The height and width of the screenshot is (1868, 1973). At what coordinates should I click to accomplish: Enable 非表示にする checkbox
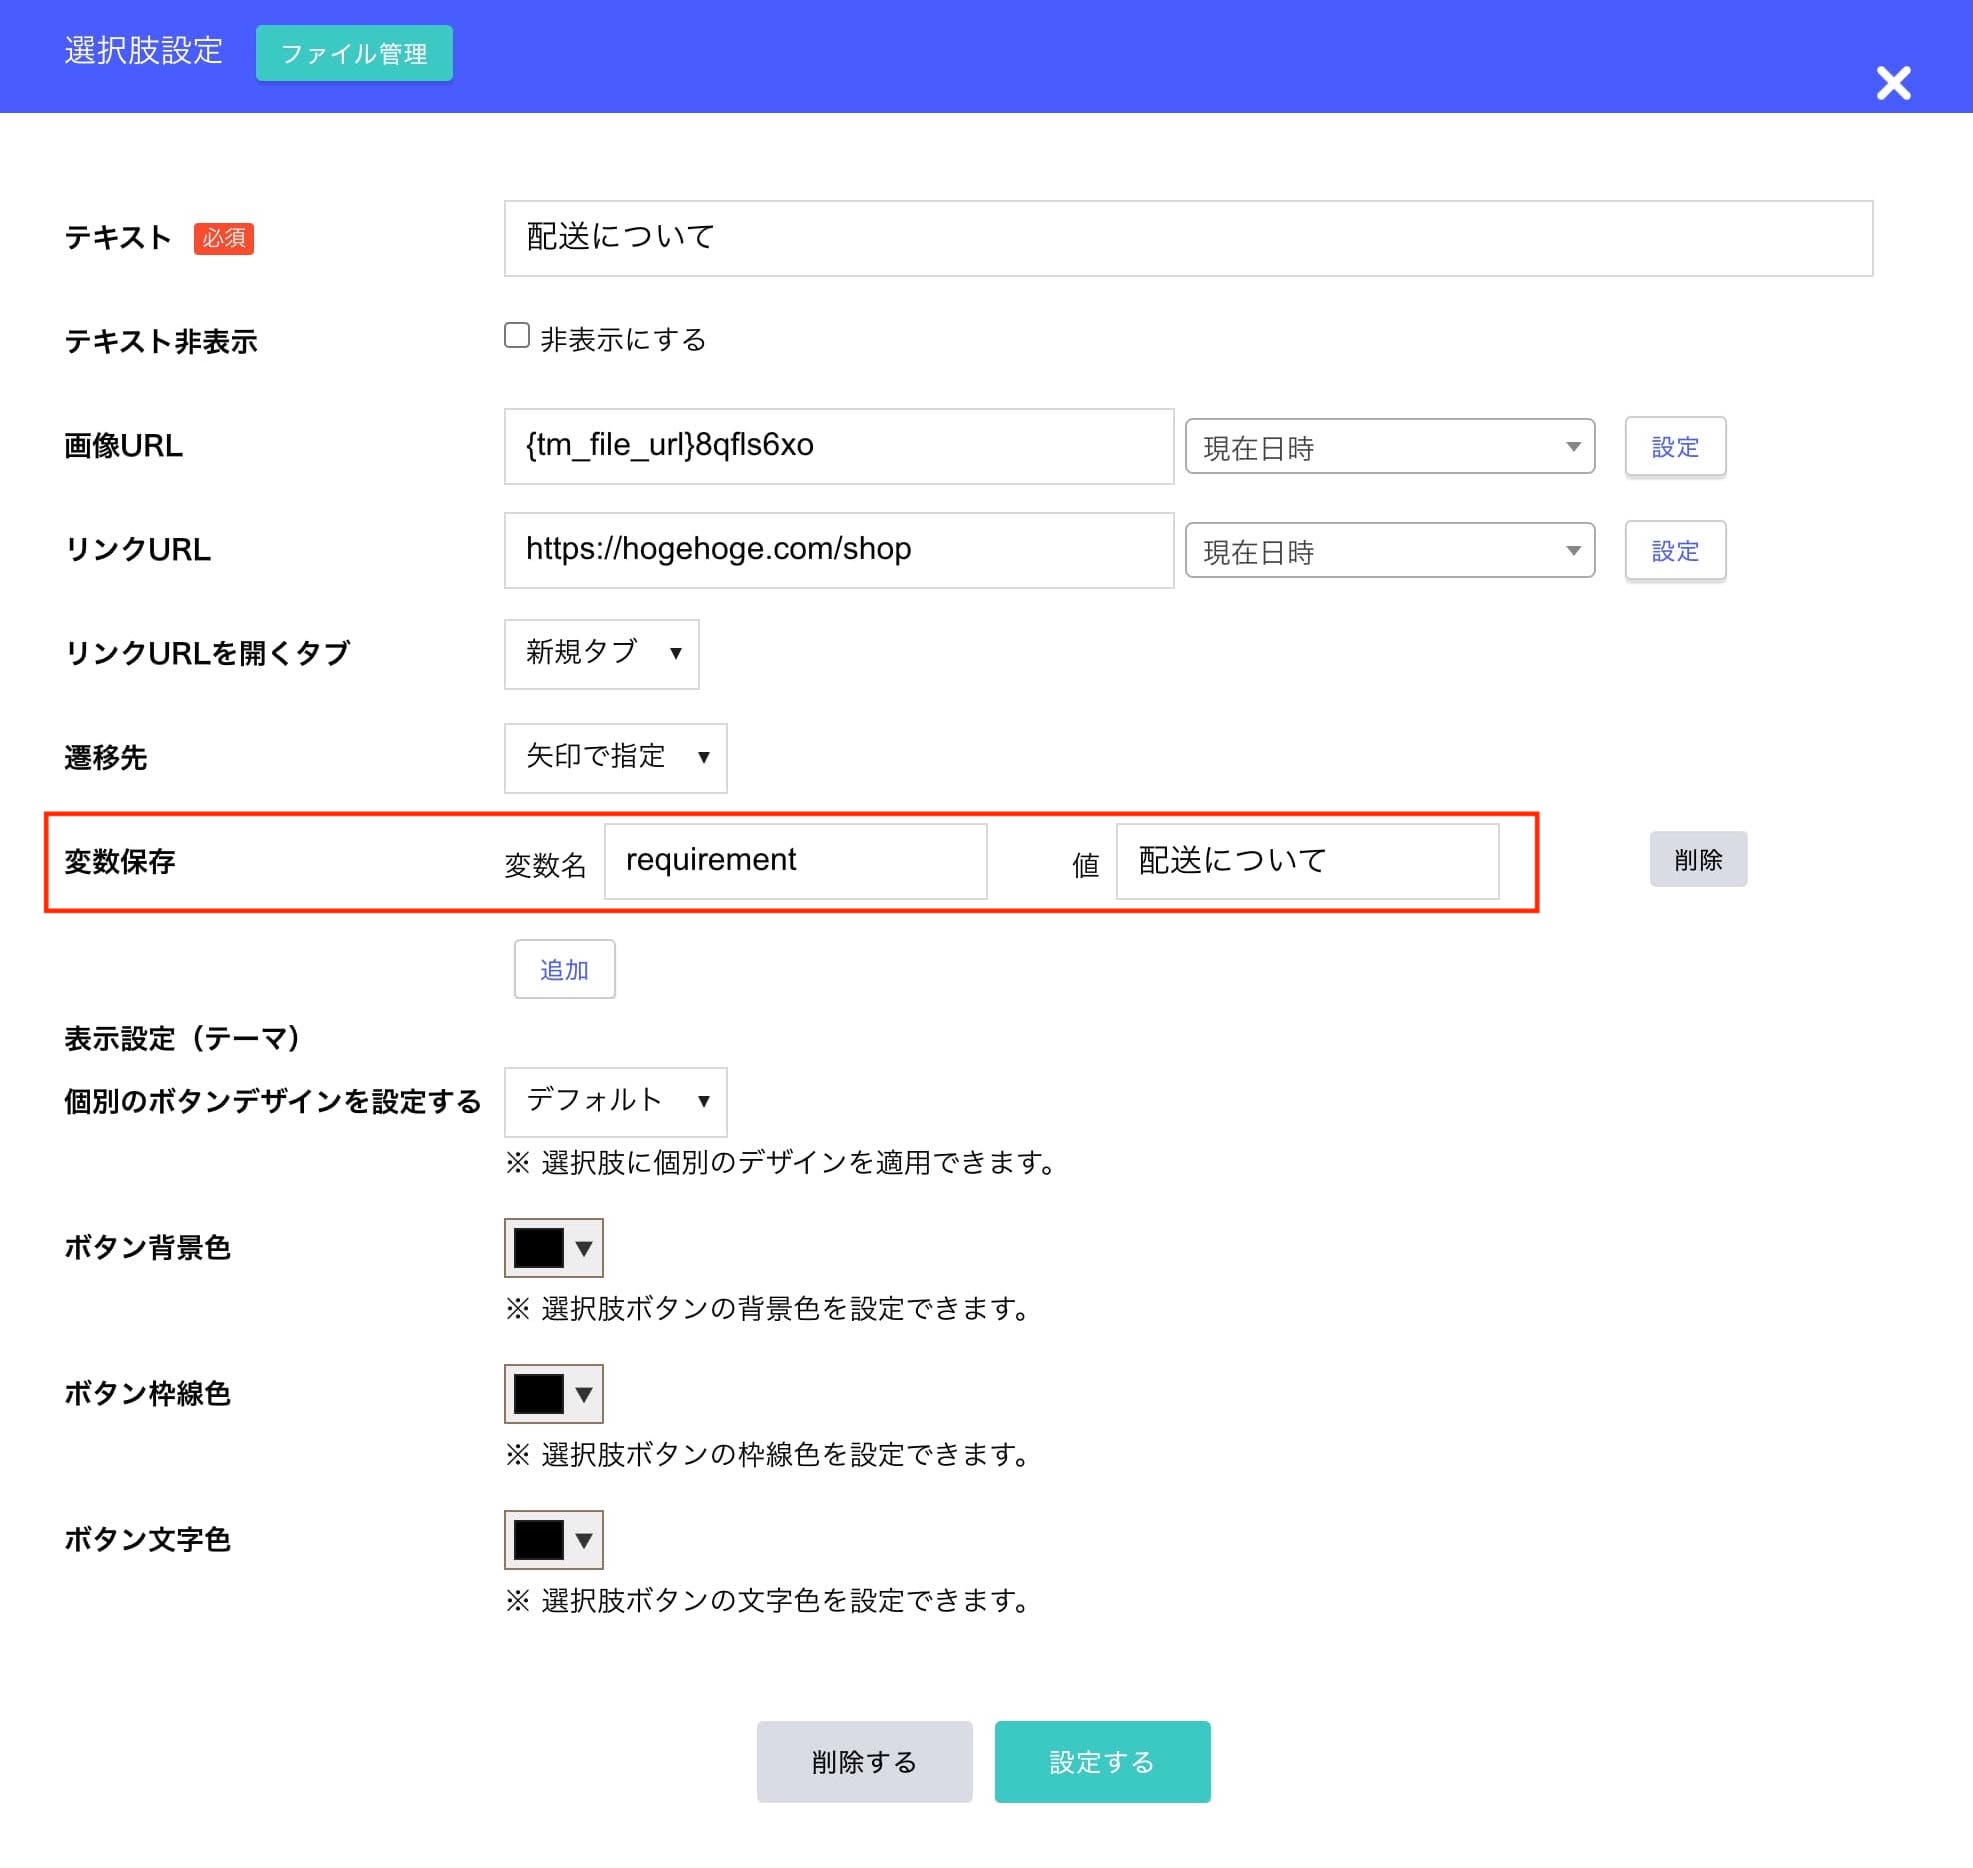coord(517,335)
